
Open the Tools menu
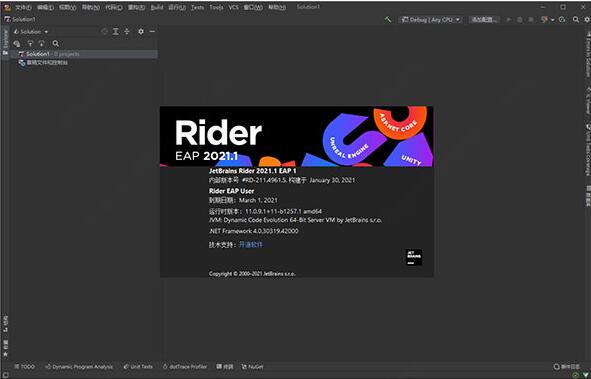(x=216, y=7)
